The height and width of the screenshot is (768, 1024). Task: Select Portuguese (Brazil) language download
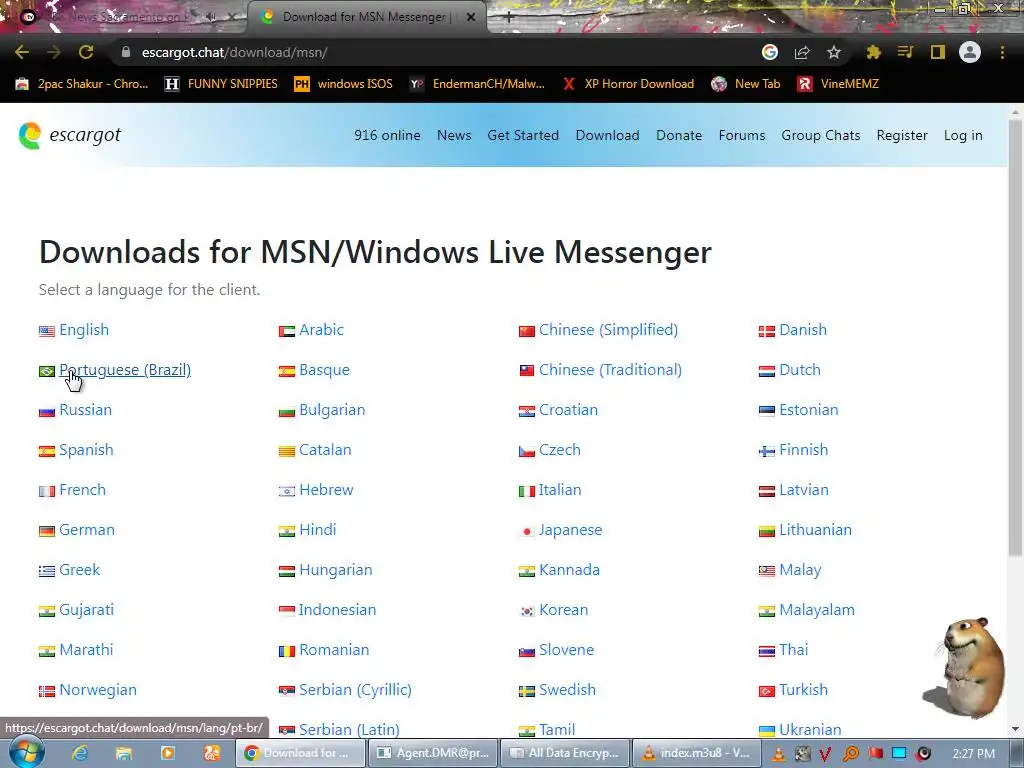click(125, 370)
